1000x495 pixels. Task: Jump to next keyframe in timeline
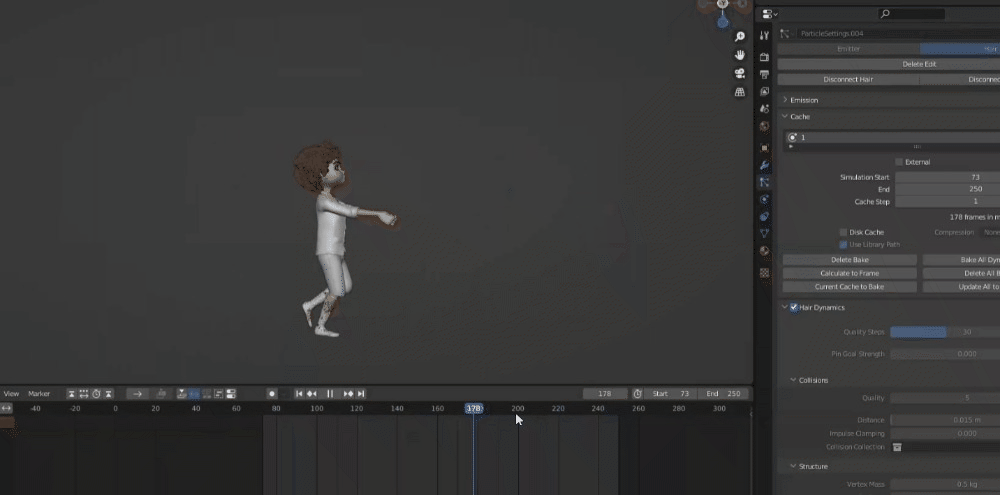click(x=348, y=394)
